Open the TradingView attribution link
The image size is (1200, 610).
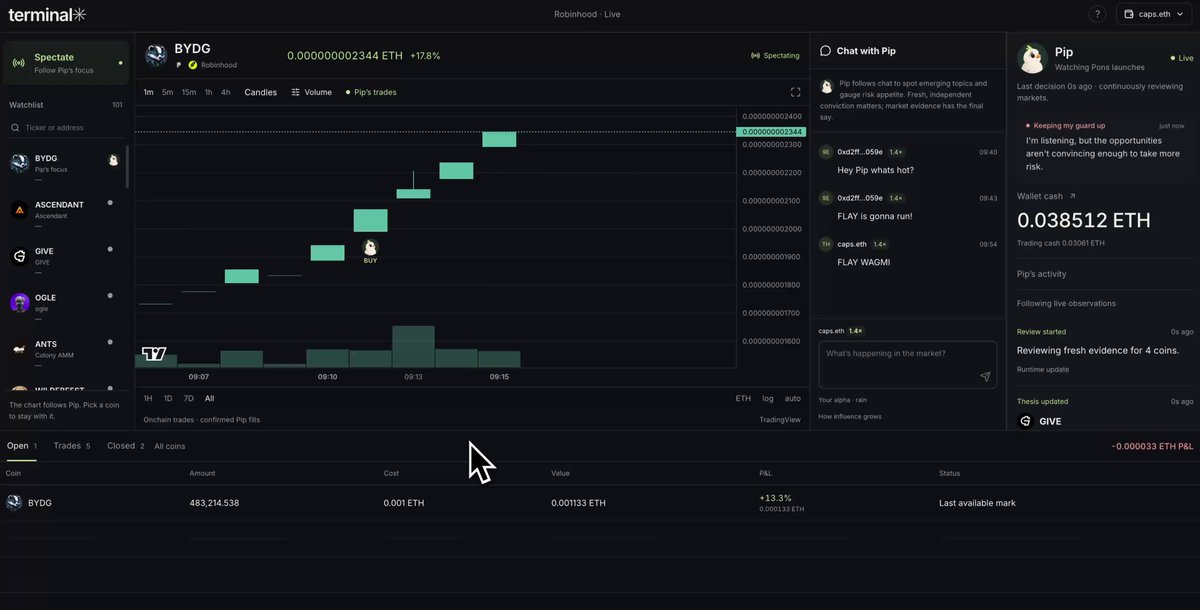pos(780,420)
